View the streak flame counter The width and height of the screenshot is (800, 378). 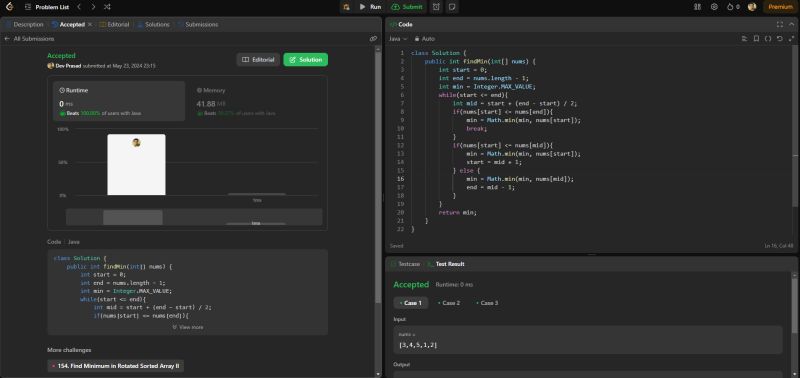[733, 7]
